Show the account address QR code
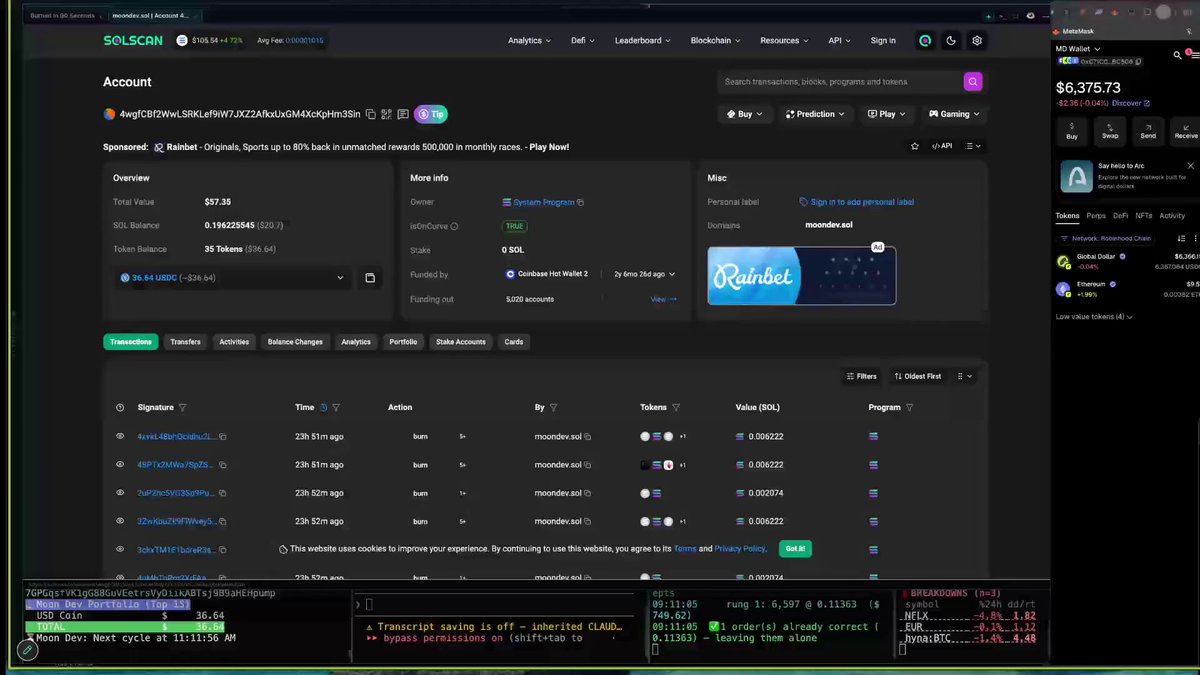Image resolution: width=1200 pixels, height=675 pixels. 386,114
